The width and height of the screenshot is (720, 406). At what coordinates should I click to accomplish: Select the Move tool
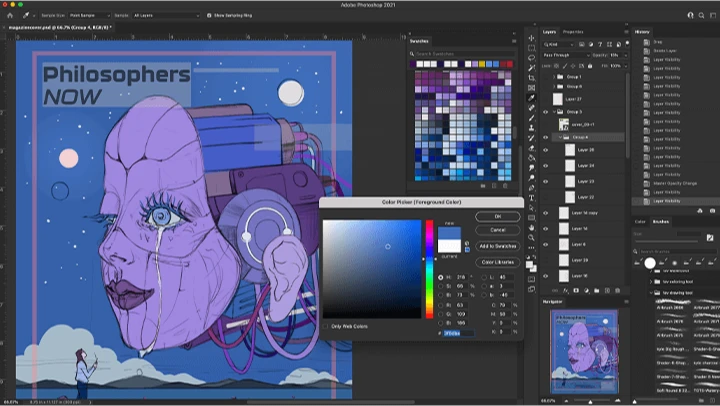531,38
